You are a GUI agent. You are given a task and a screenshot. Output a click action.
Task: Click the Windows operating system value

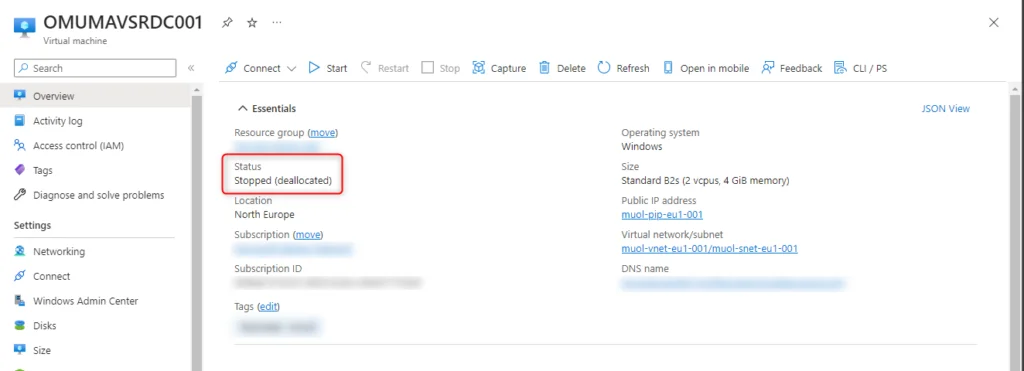pyautogui.click(x=642, y=147)
